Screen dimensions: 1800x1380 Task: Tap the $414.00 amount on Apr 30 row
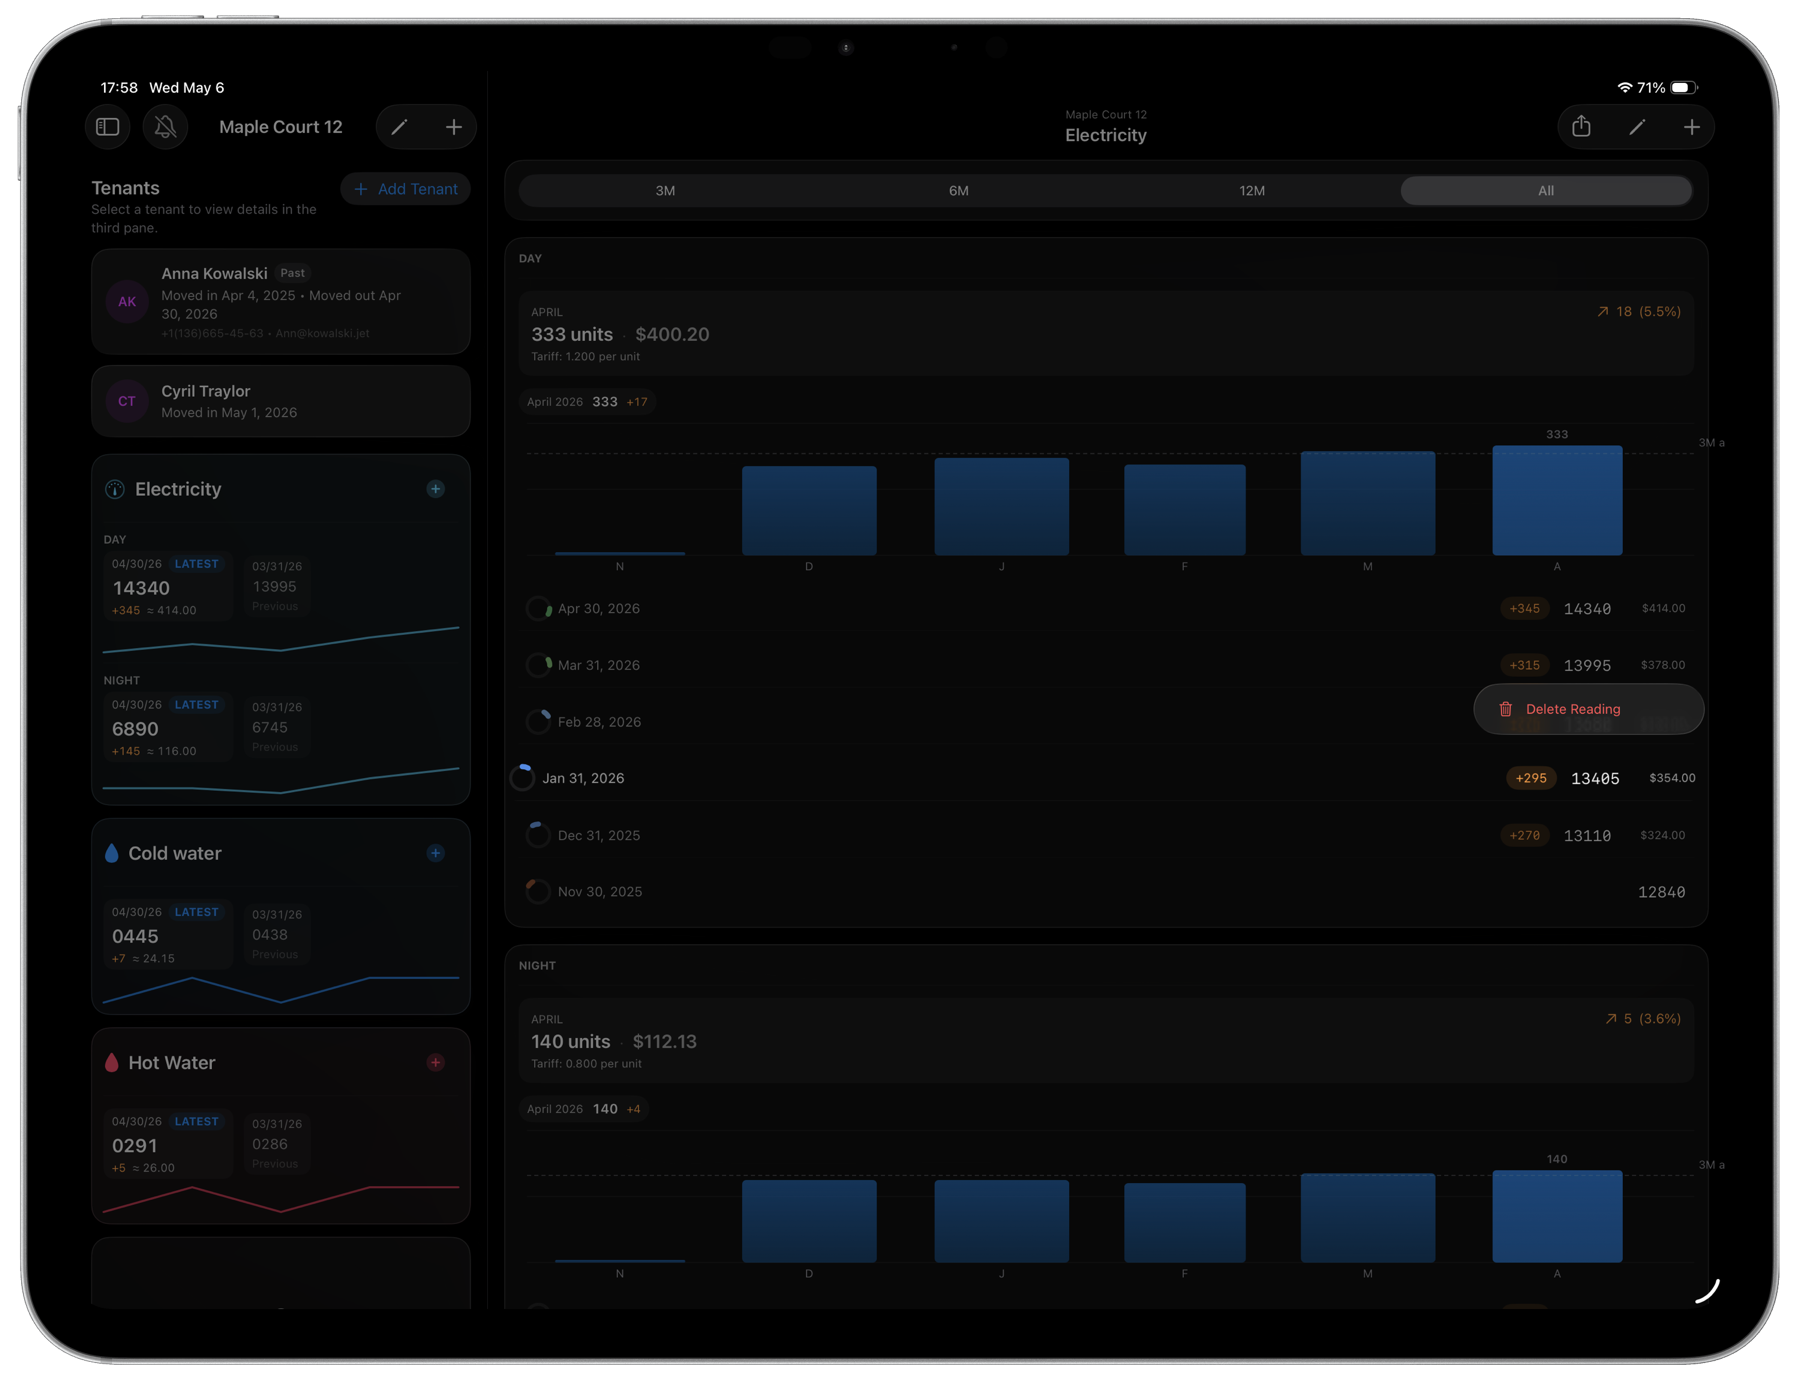click(1663, 608)
